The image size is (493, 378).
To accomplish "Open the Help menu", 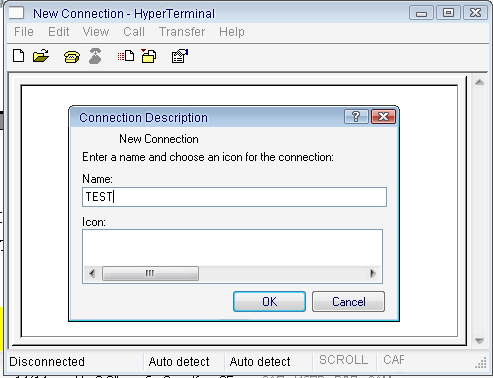I will (232, 32).
